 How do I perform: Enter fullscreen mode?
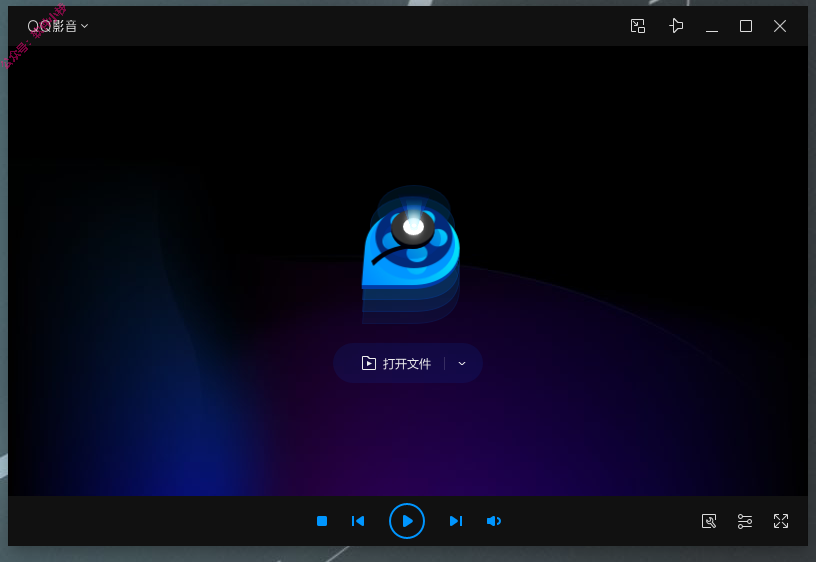(x=781, y=521)
